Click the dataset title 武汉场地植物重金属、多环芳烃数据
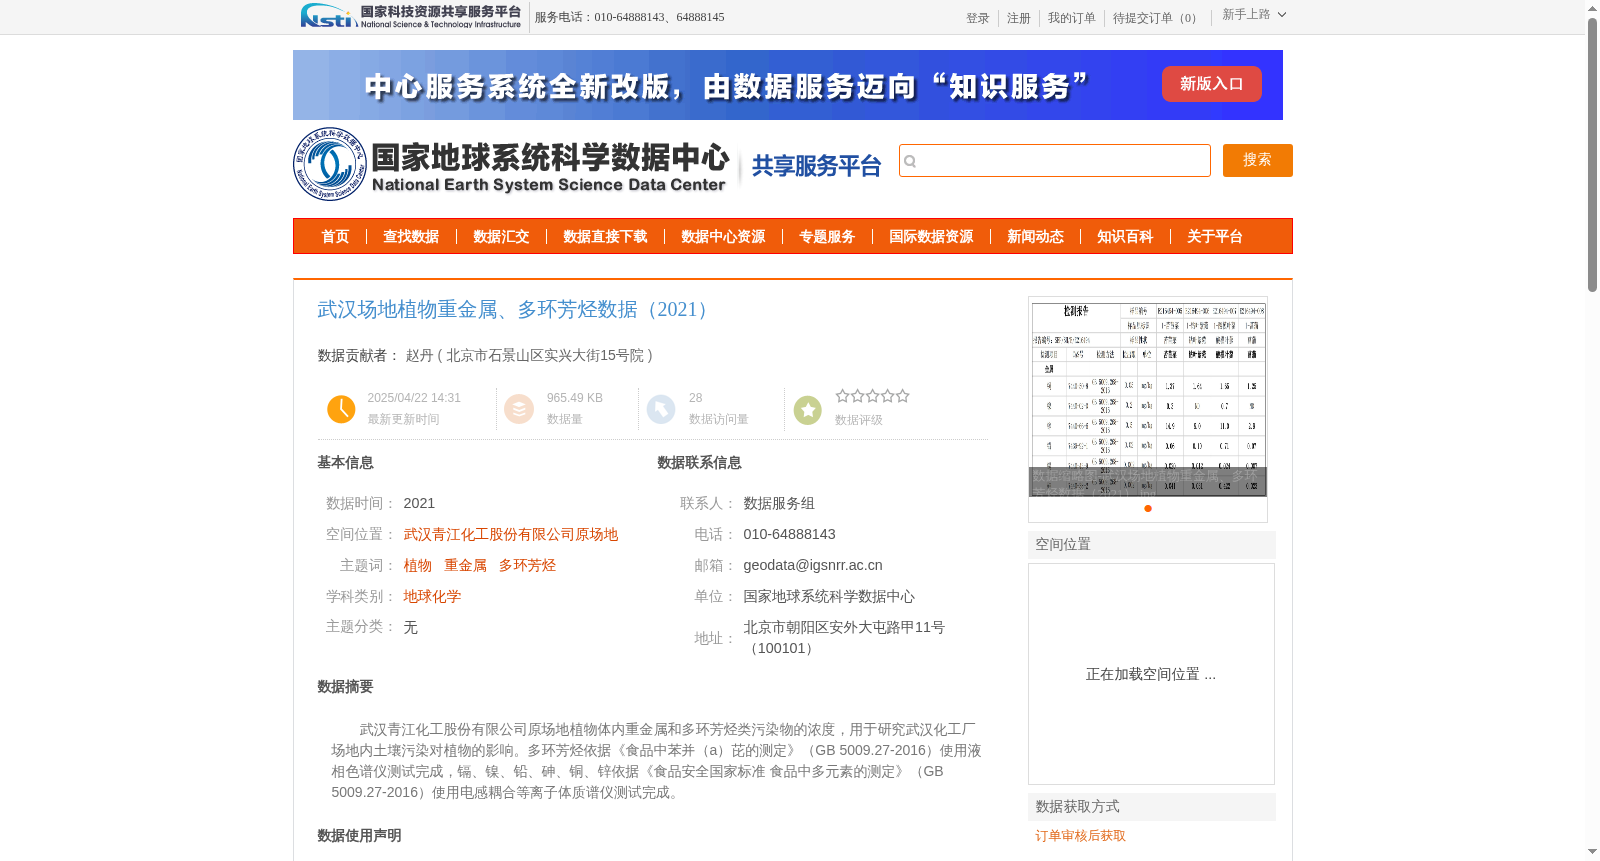This screenshot has width=1600, height=861. [x=516, y=310]
